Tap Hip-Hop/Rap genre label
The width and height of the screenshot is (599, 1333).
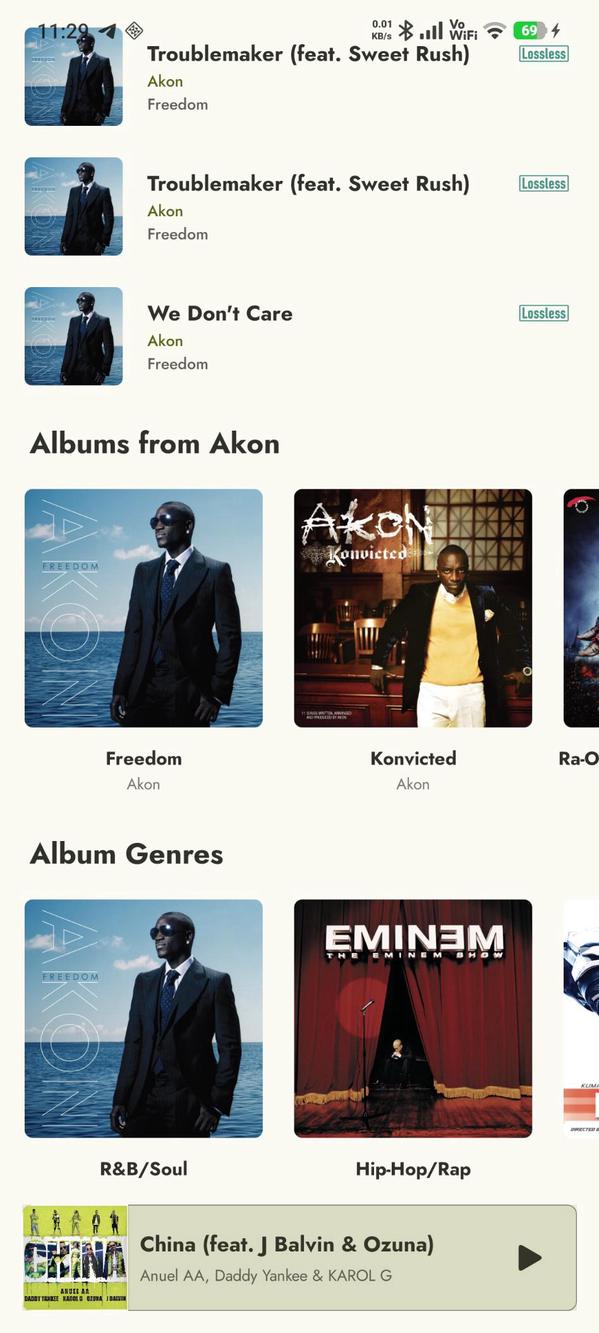[413, 1169]
